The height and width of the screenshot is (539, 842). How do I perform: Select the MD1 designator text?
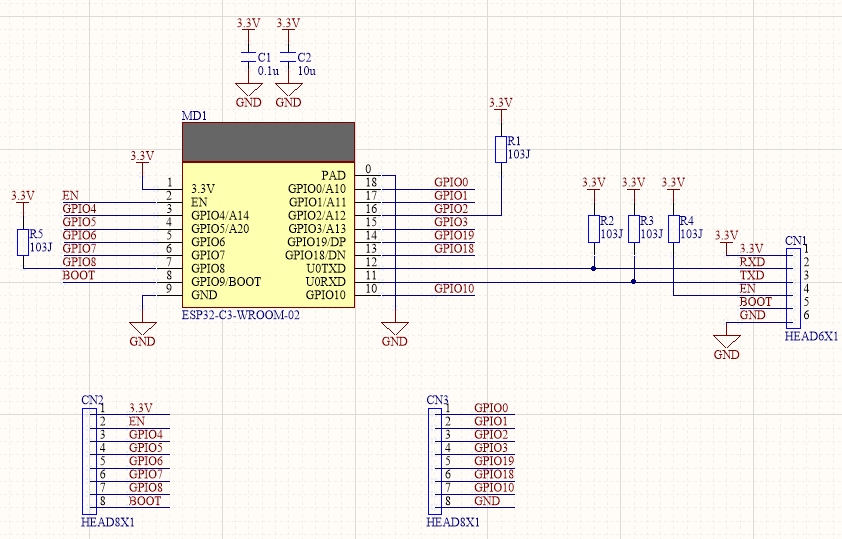[194, 116]
